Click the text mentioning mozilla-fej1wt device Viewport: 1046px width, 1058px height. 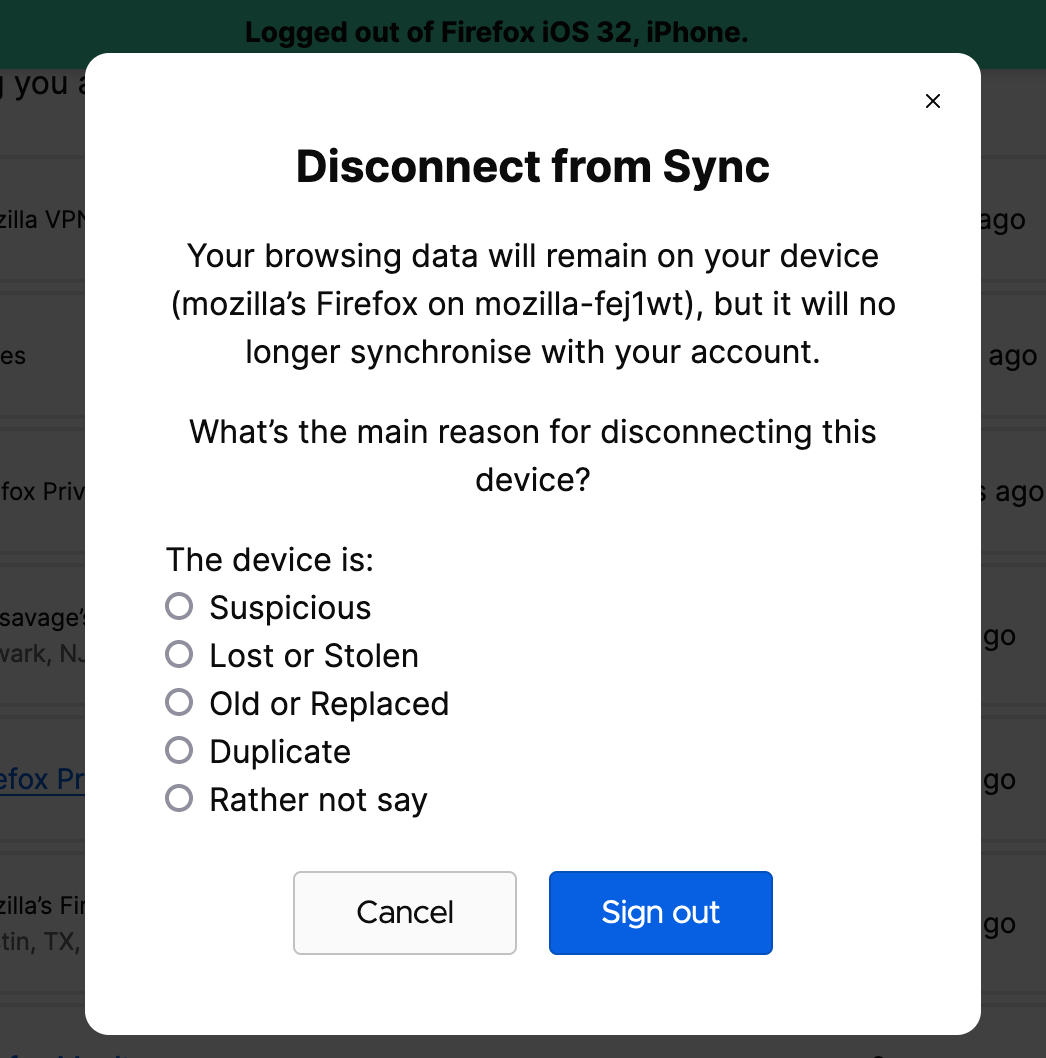tap(532, 304)
